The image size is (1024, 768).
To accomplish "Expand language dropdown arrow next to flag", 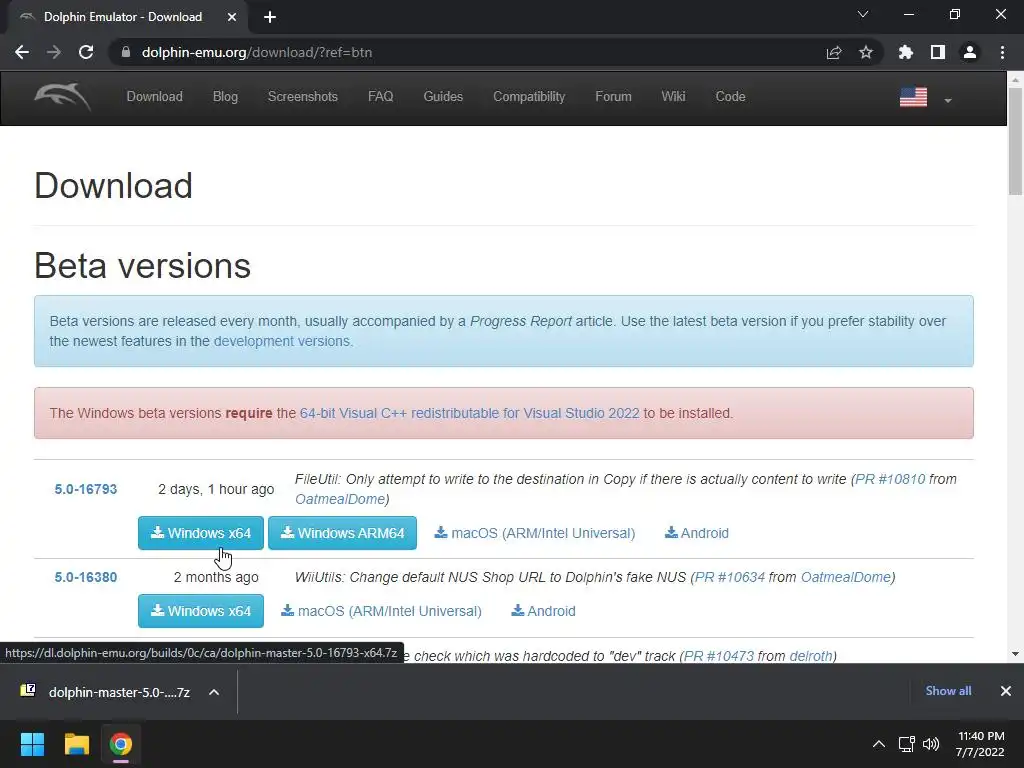I will [x=948, y=101].
